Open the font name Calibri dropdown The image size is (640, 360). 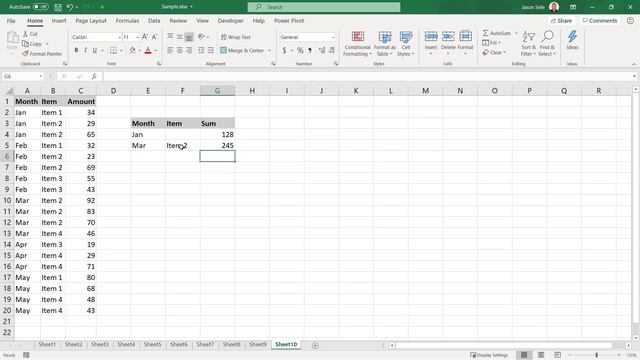click(x=119, y=37)
